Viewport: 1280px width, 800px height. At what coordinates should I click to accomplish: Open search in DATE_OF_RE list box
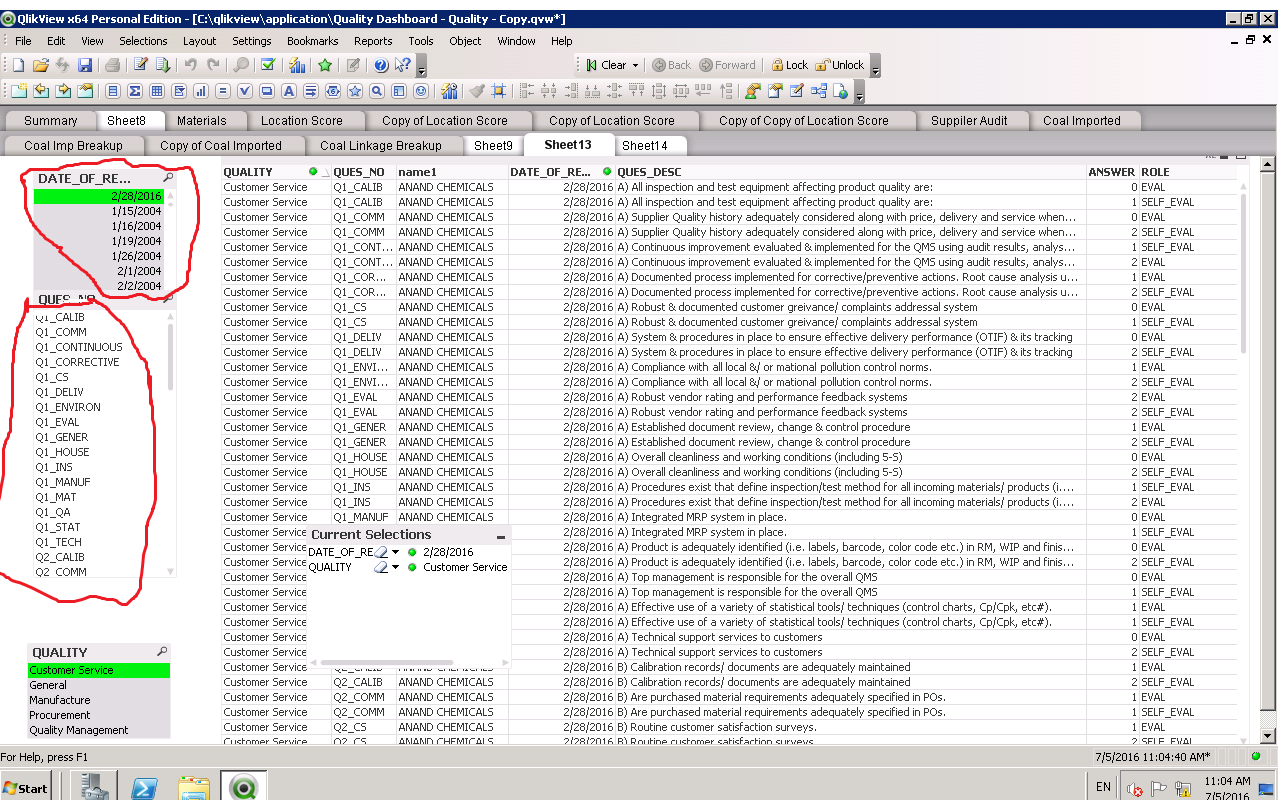click(x=168, y=178)
